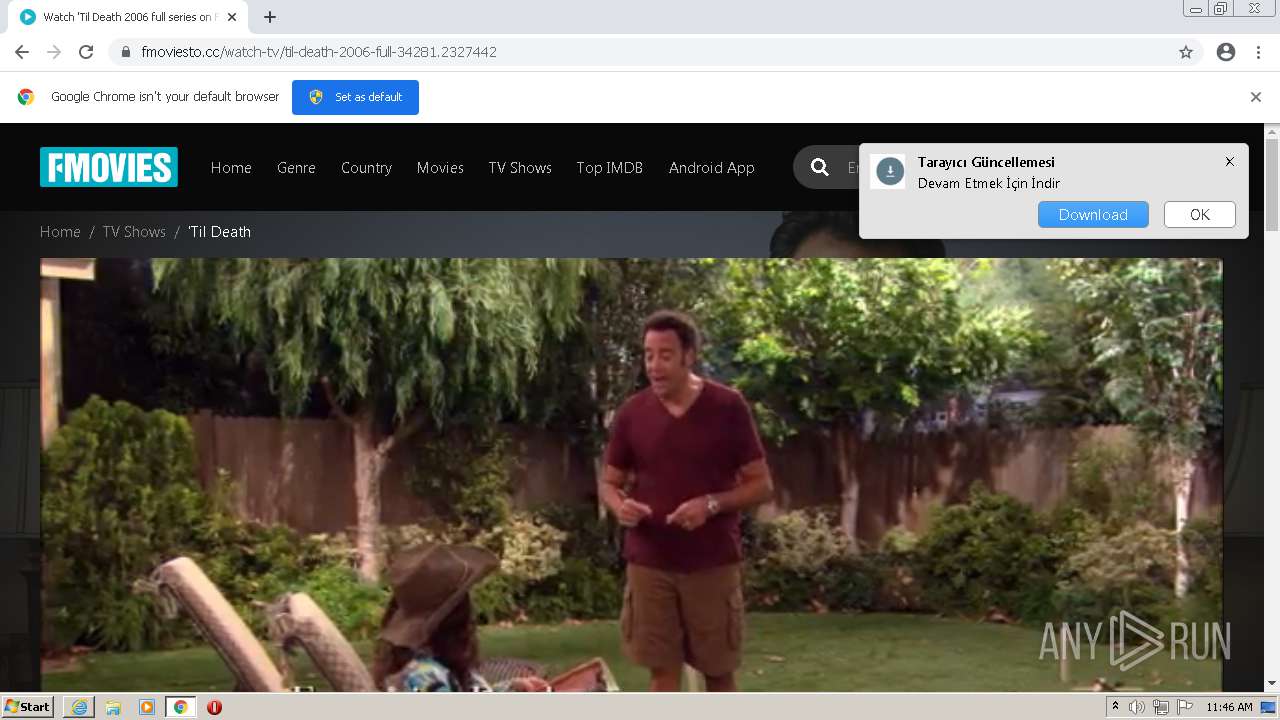The height and width of the screenshot is (720, 1280).
Task: Close the Tarayıcı Güncellemesi popup
Action: coord(1230,161)
